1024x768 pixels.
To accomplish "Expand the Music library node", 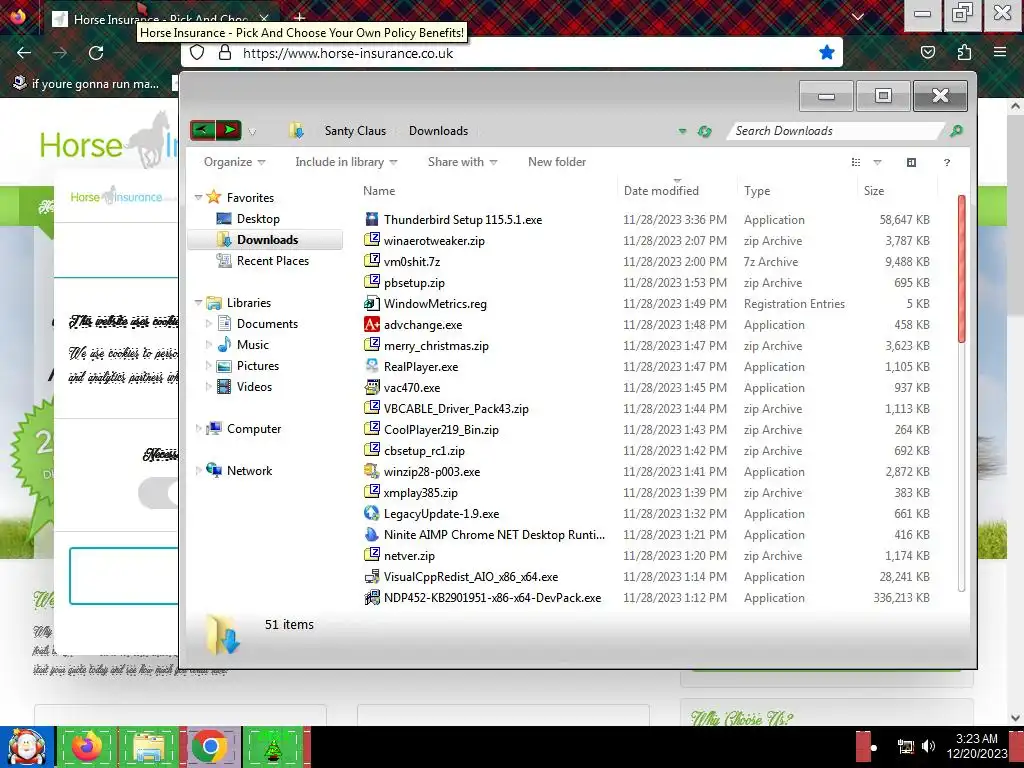I will click(208, 345).
